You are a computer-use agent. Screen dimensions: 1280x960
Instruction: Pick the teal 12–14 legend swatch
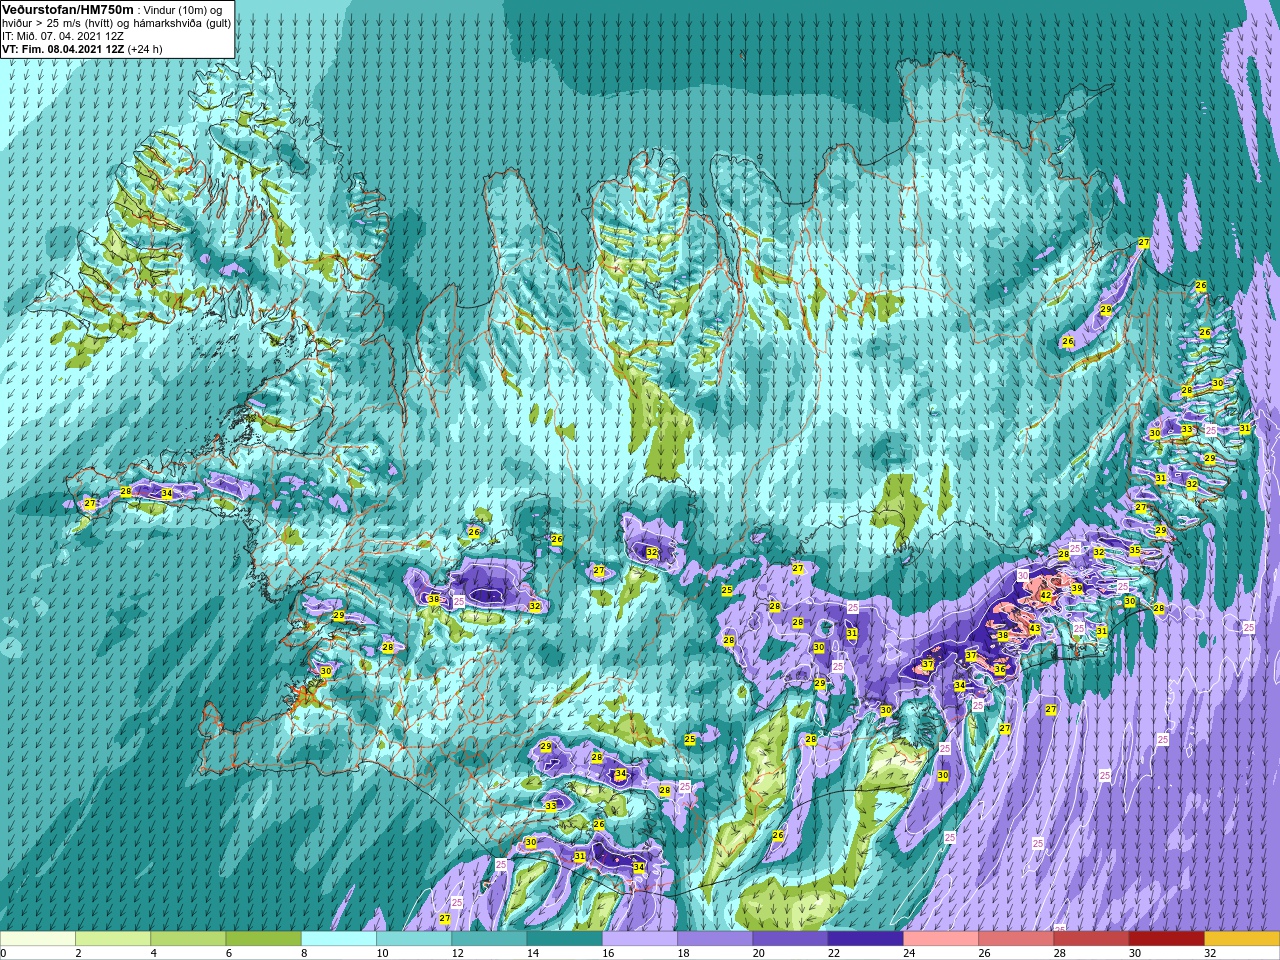[489, 939]
